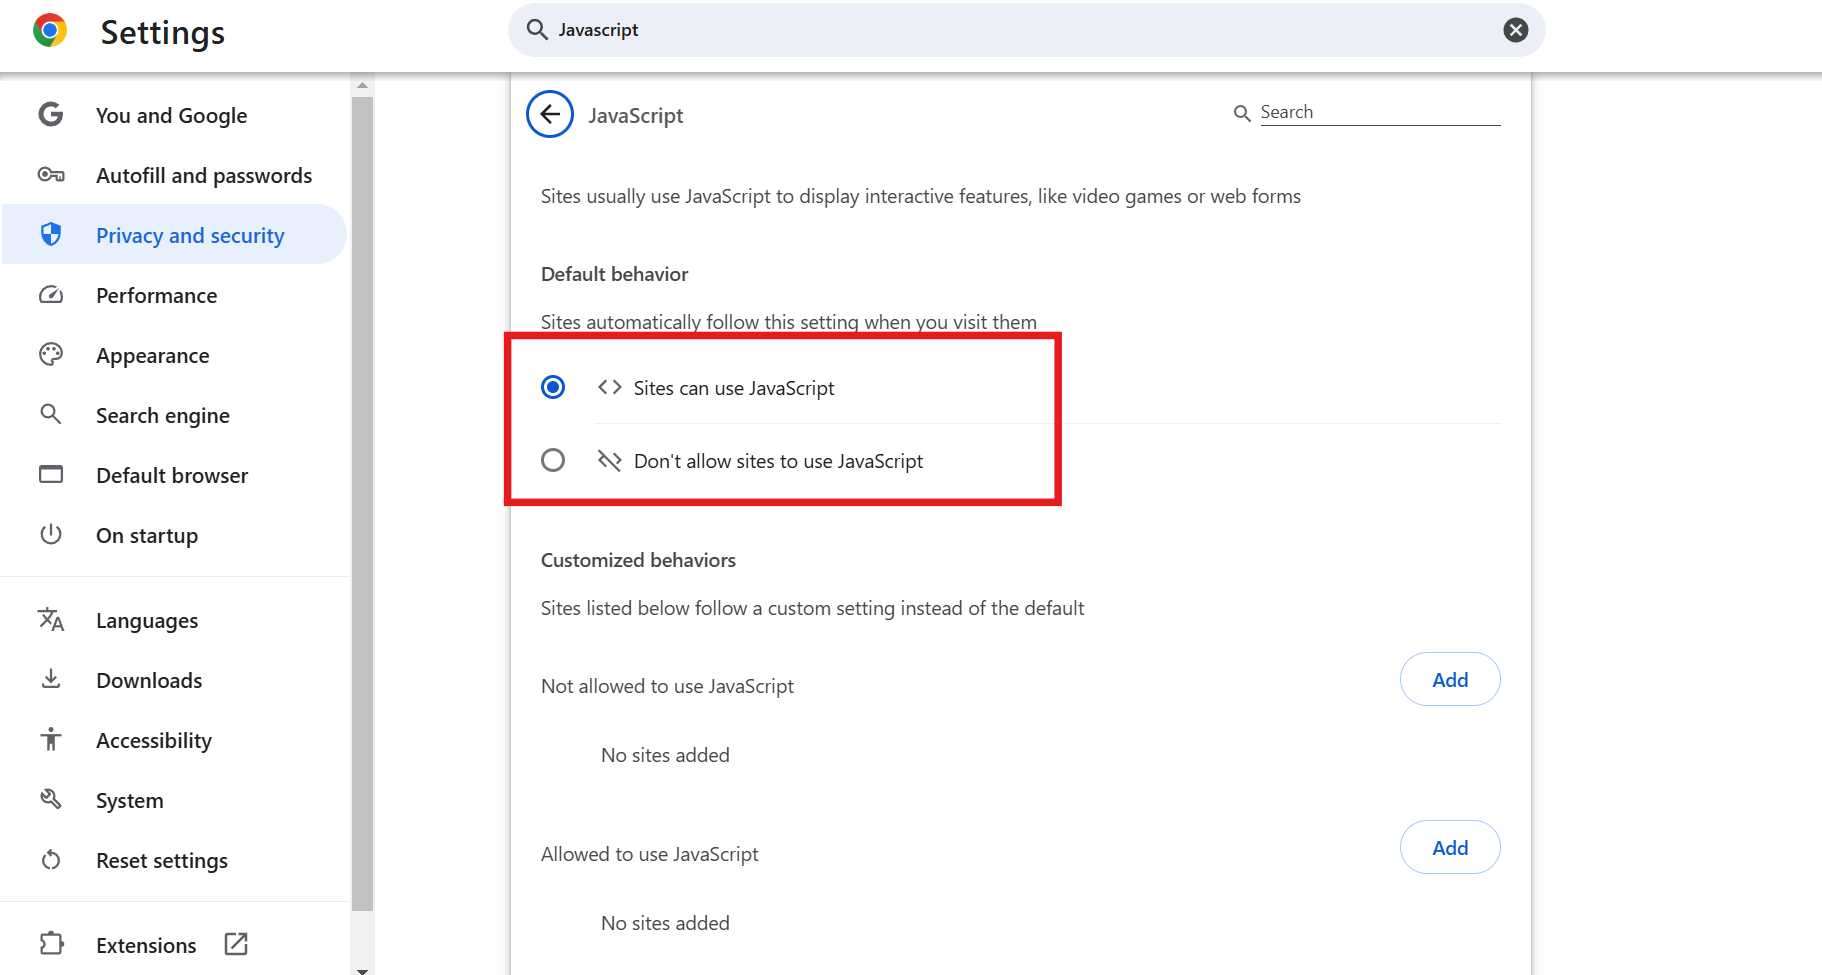Screen dimensions: 1822x975
Task: Add site to Not allowed list
Action: tap(1449, 680)
